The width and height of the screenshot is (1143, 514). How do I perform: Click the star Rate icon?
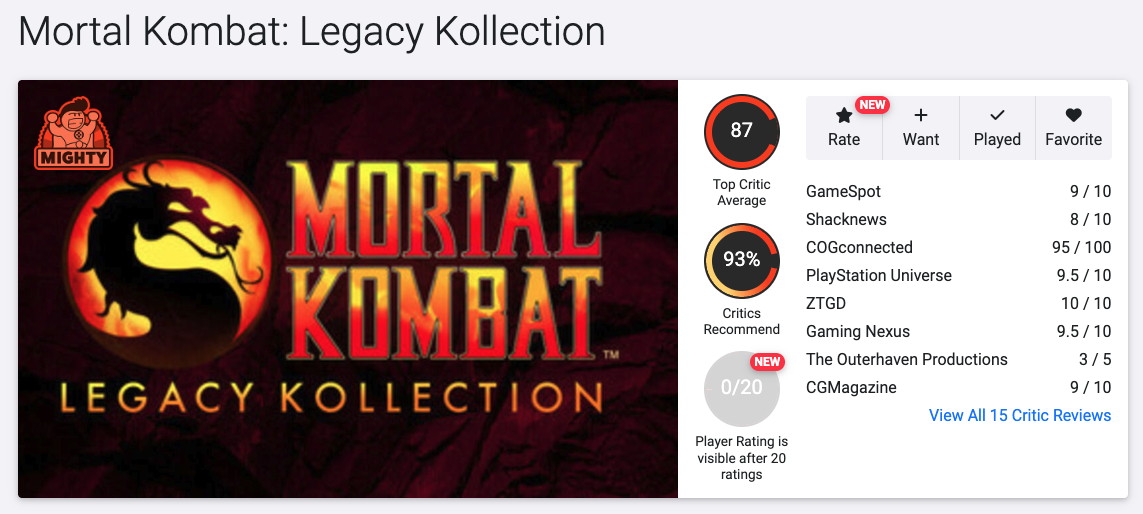pos(844,116)
